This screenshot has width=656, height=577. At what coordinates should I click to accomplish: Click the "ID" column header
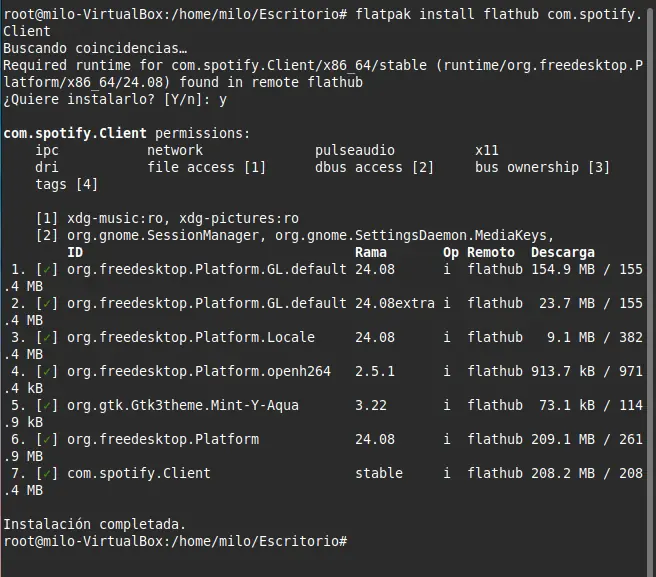(75, 253)
